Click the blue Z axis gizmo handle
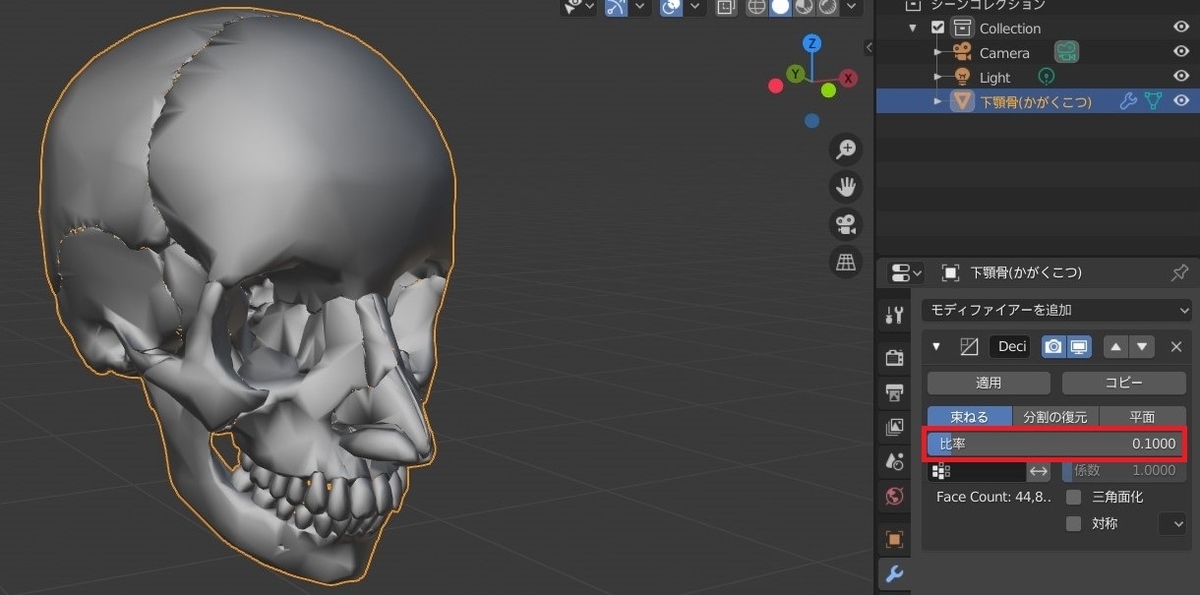The width and height of the screenshot is (1200, 595). [x=812, y=43]
